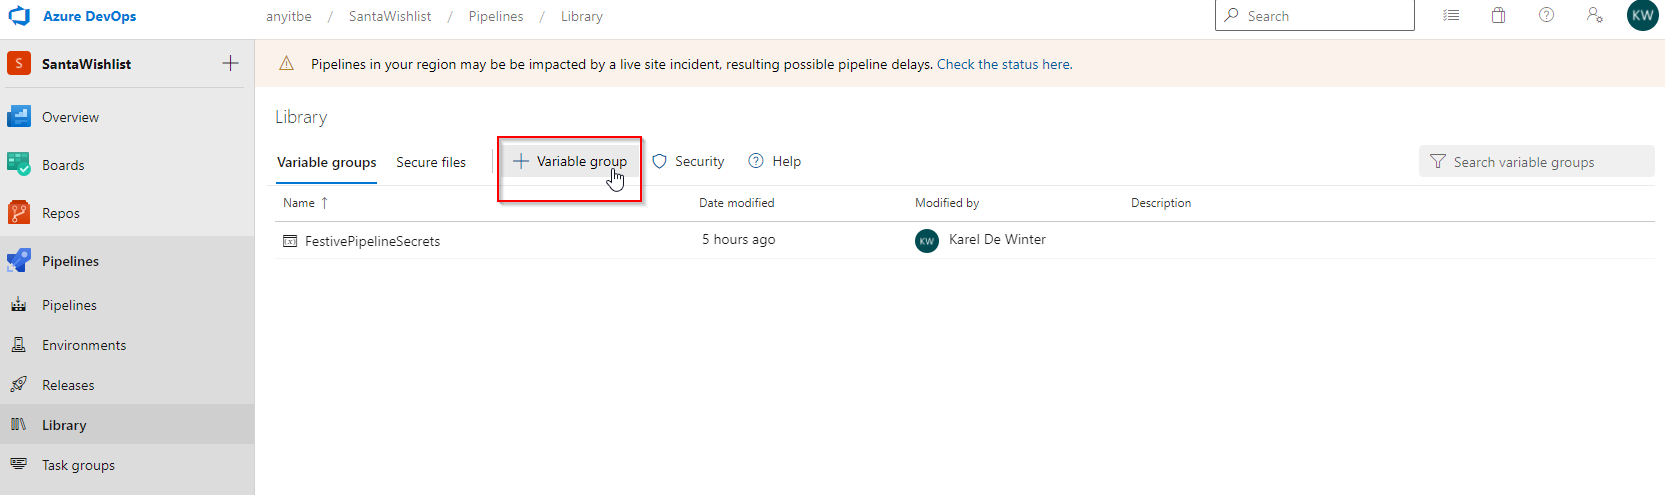Screen dimensions: 1665x495
Task: Focus the Search variable groups filter
Action: tap(1536, 161)
